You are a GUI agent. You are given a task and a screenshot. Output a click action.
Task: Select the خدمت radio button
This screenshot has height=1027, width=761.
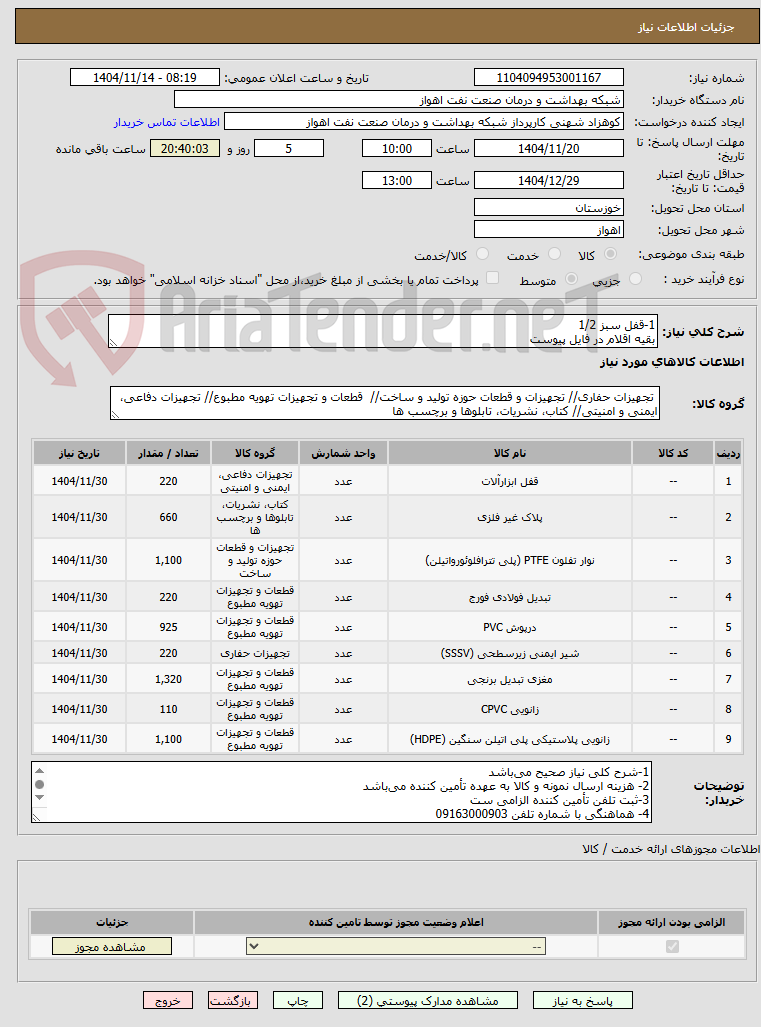click(x=554, y=254)
